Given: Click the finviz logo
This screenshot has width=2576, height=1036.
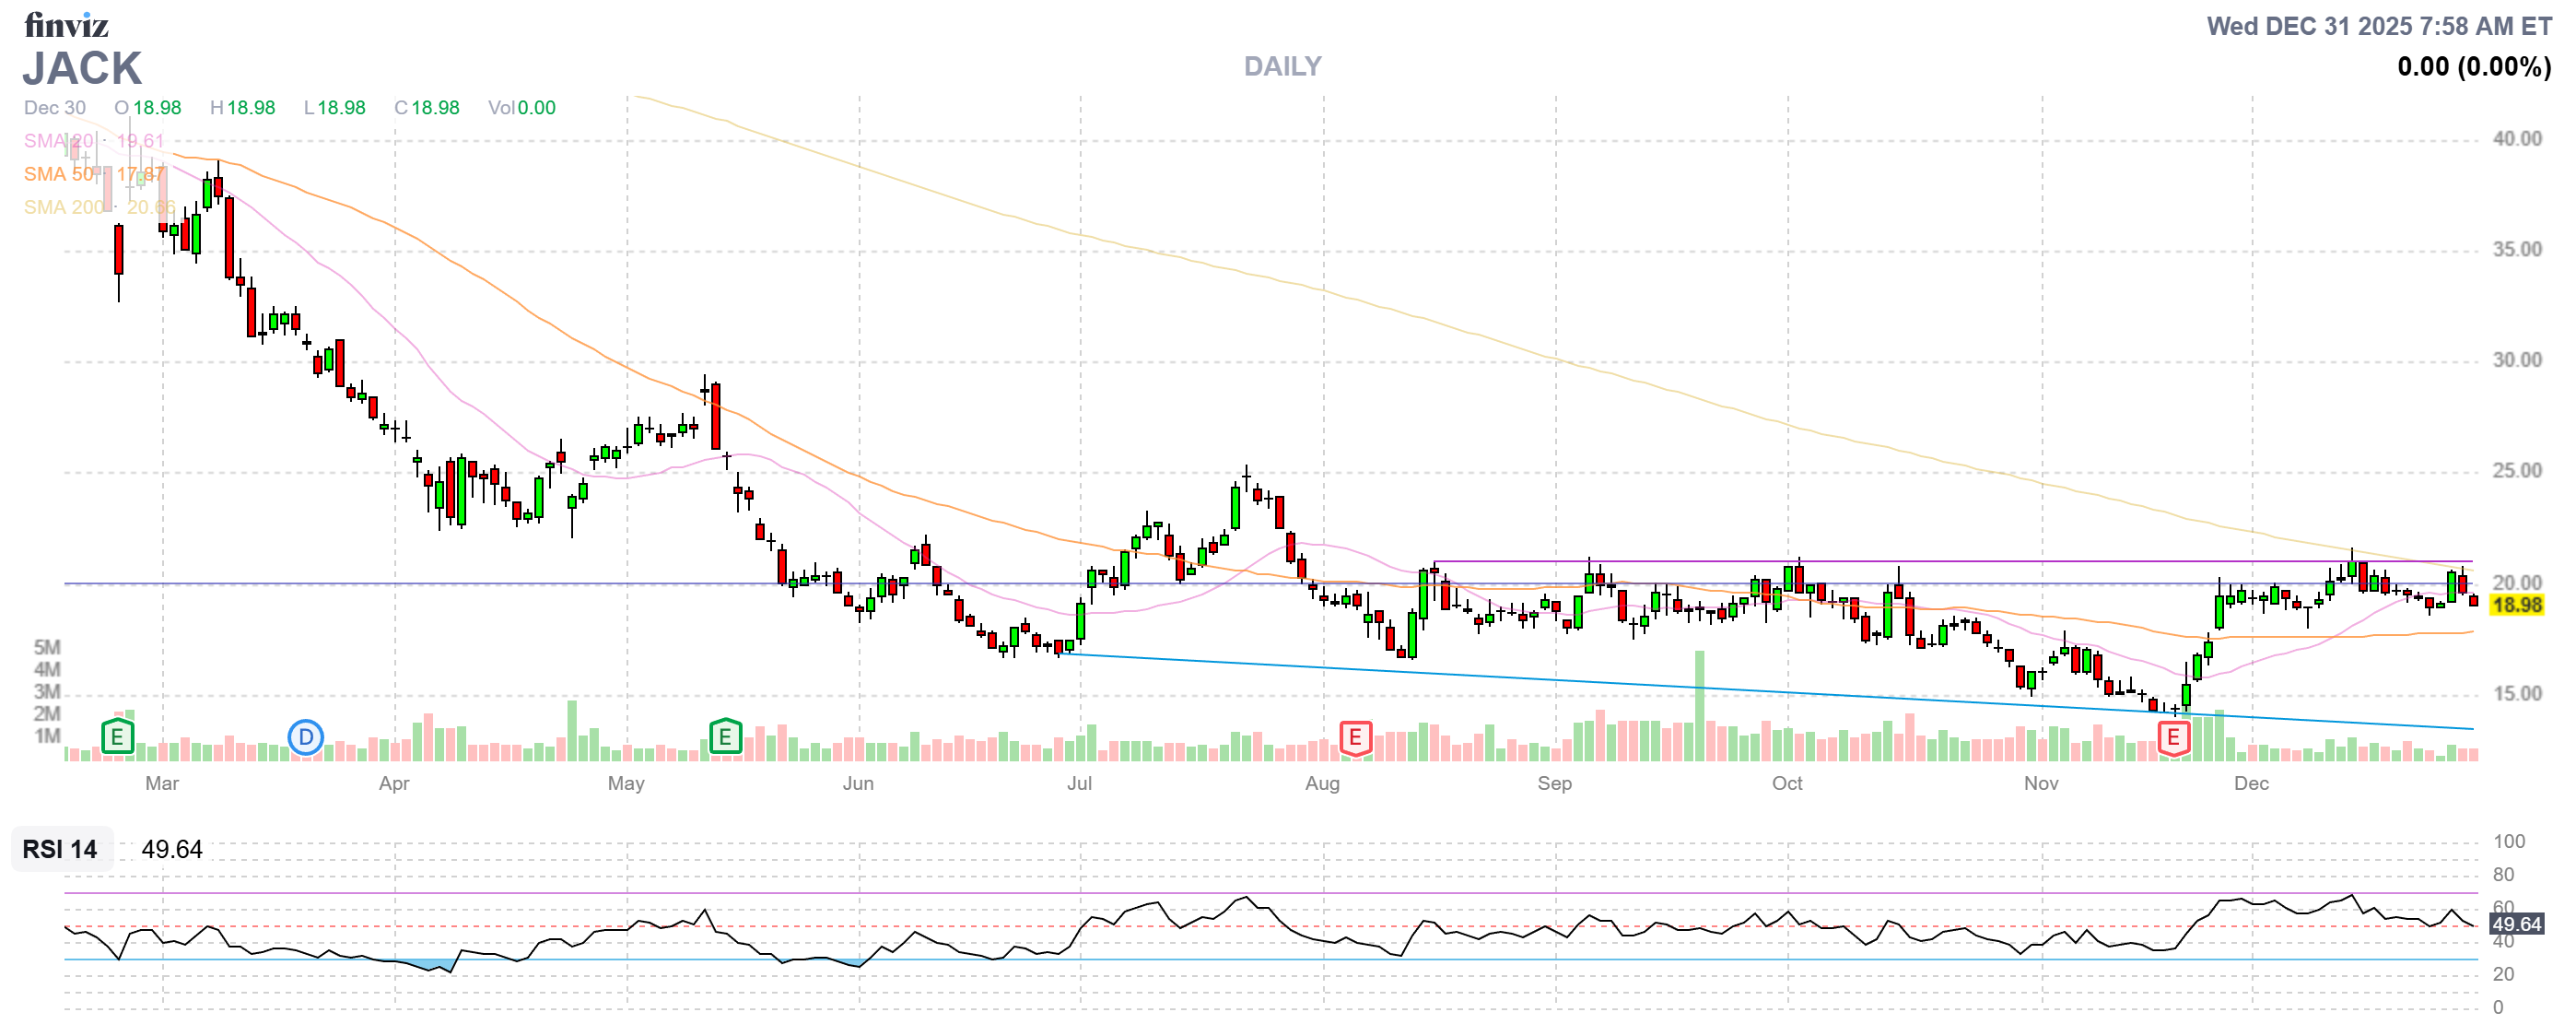Looking at the screenshot, I should point(66,25).
